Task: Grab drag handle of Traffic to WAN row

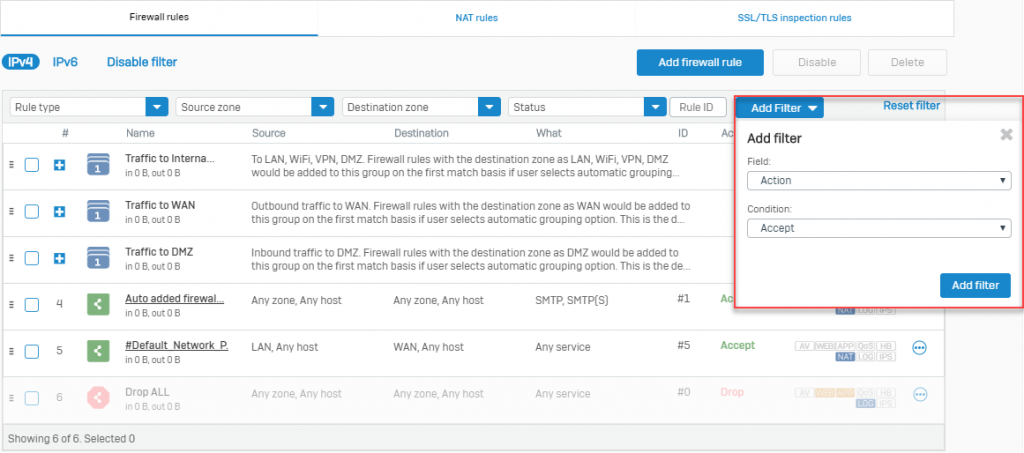Action: (11, 212)
